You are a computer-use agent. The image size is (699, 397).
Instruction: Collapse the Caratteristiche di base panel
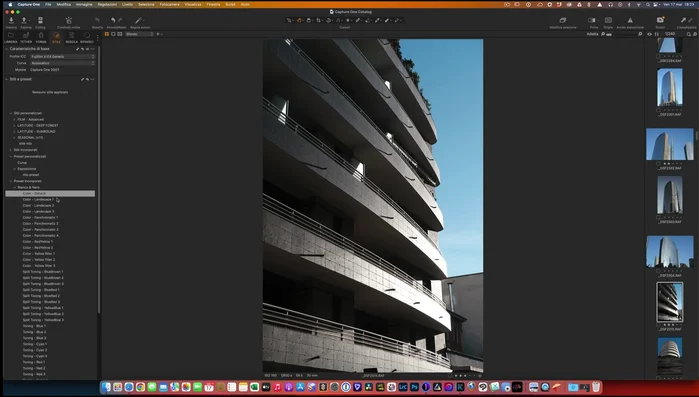pyautogui.click(x=7, y=49)
